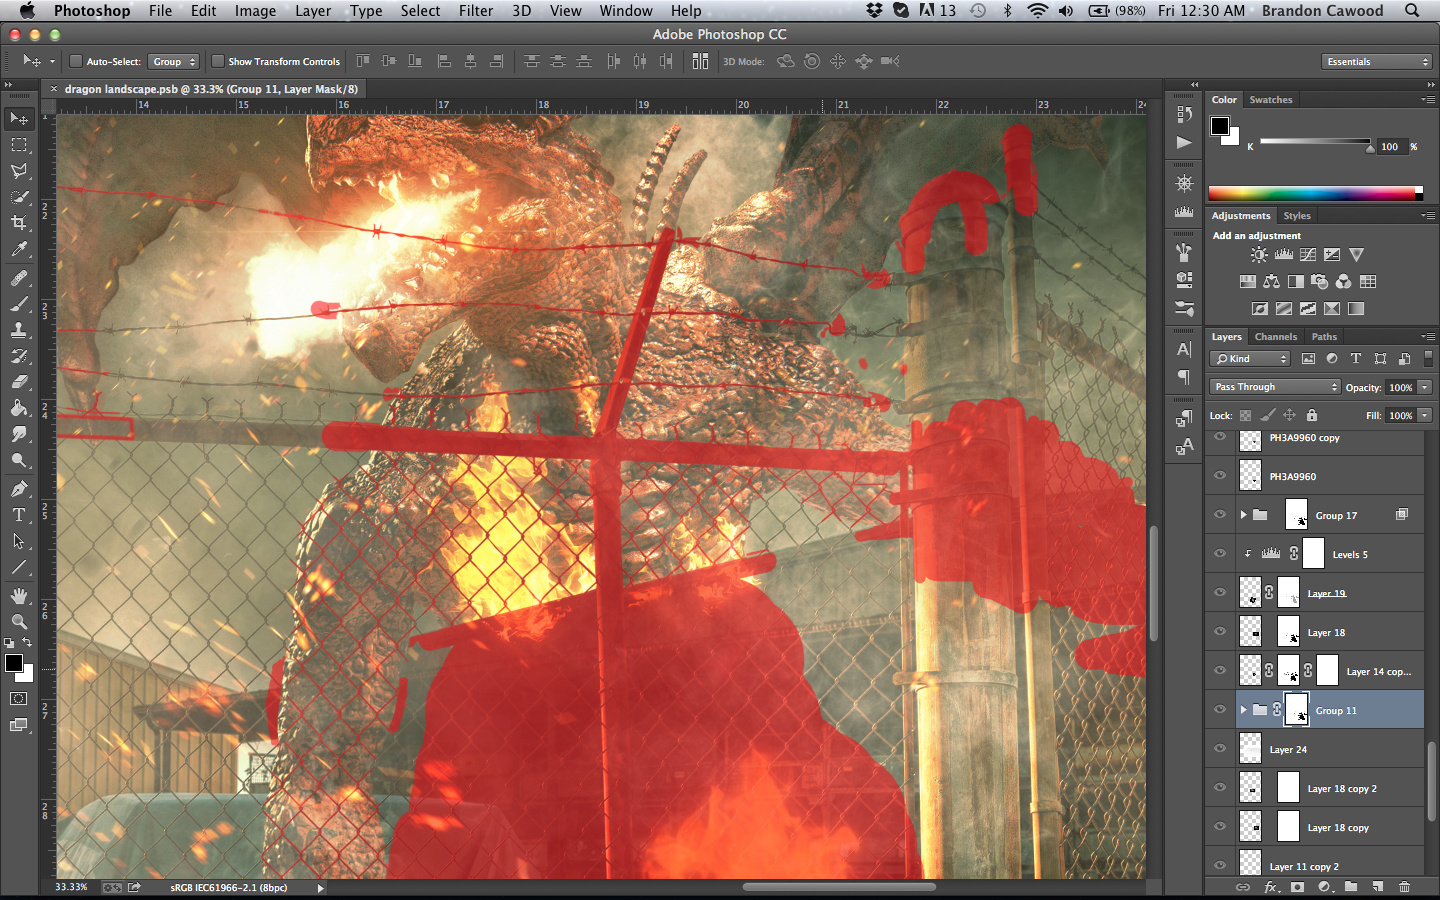1440x900 pixels.
Task: Open Spotlight search in menu bar
Action: coord(1412,11)
